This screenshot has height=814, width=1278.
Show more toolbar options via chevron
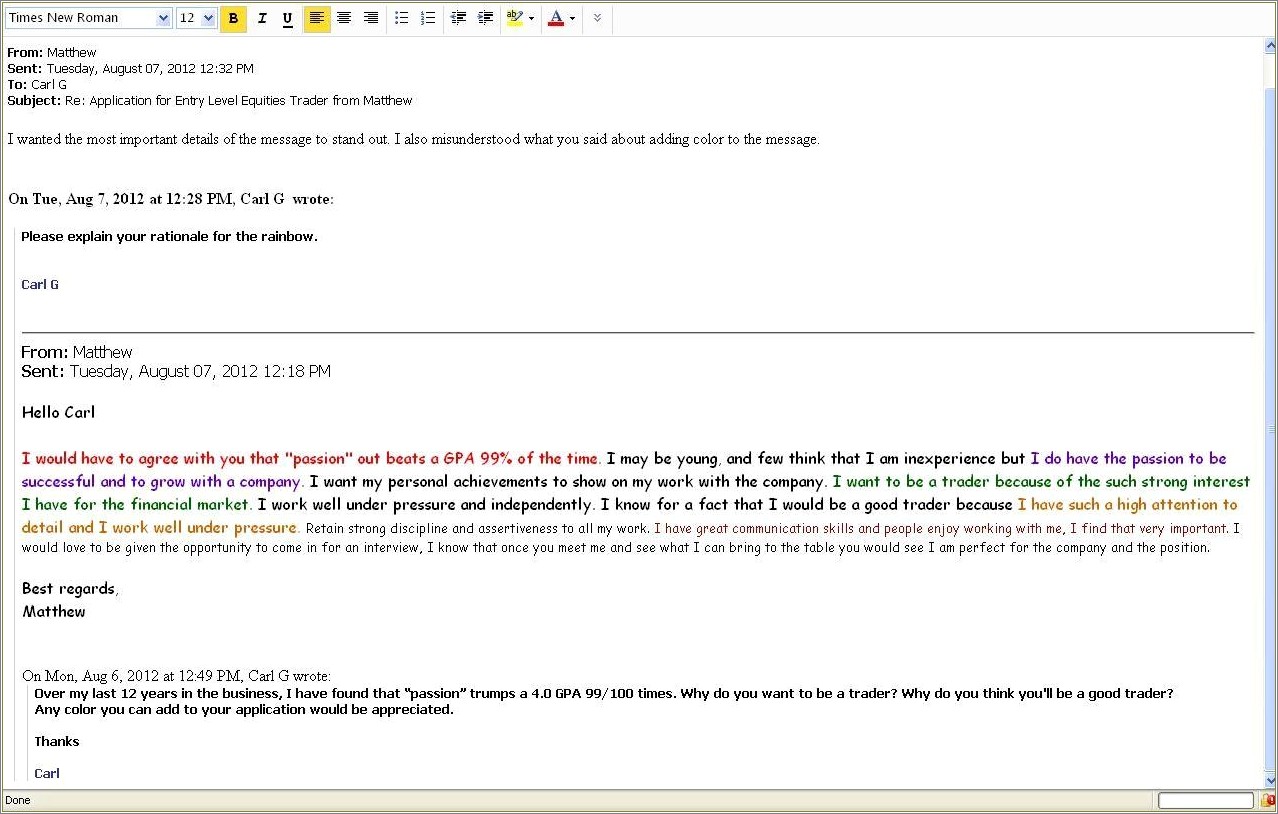click(596, 18)
